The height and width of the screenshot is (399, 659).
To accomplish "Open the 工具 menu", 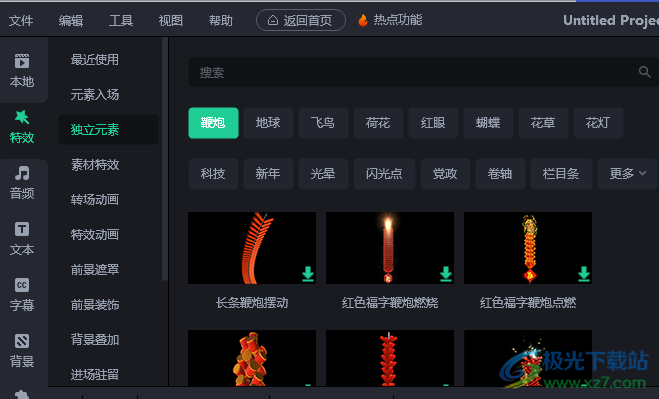I will 121,20.
